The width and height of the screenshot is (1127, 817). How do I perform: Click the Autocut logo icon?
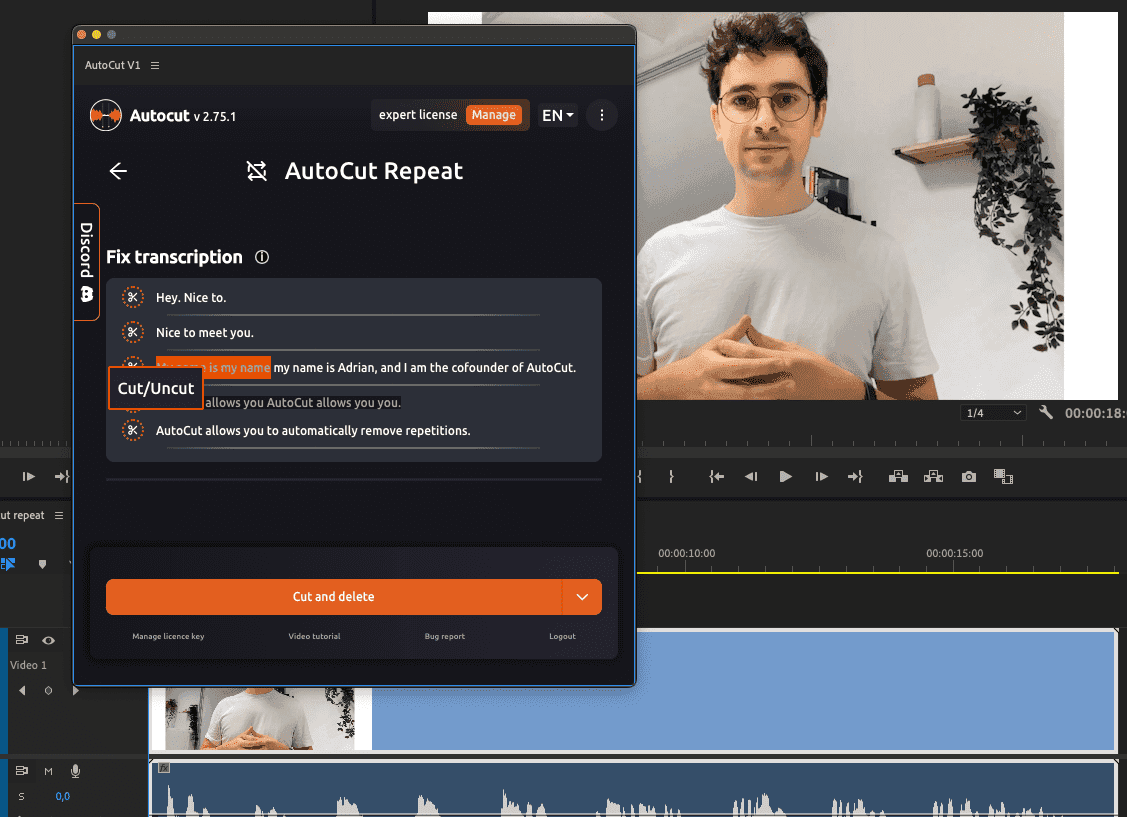(106, 116)
